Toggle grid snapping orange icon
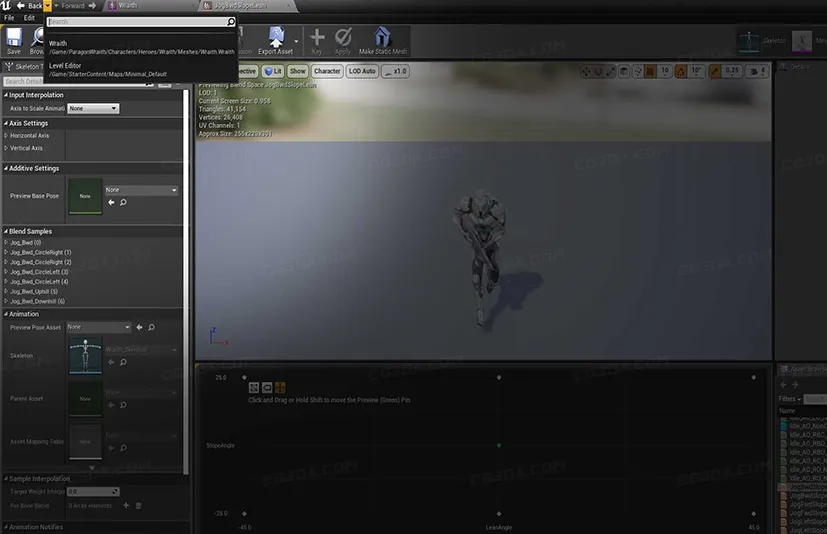The image size is (827, 534). [650, 71]
